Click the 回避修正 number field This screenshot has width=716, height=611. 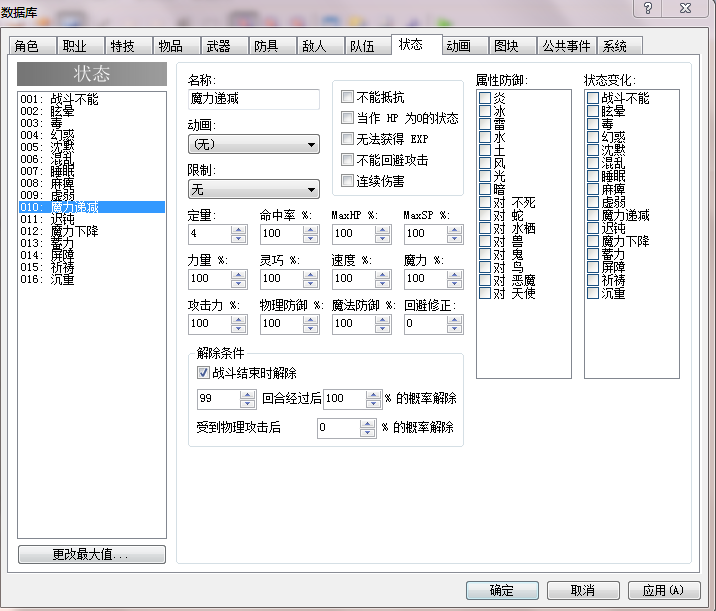tap(426, 324)
